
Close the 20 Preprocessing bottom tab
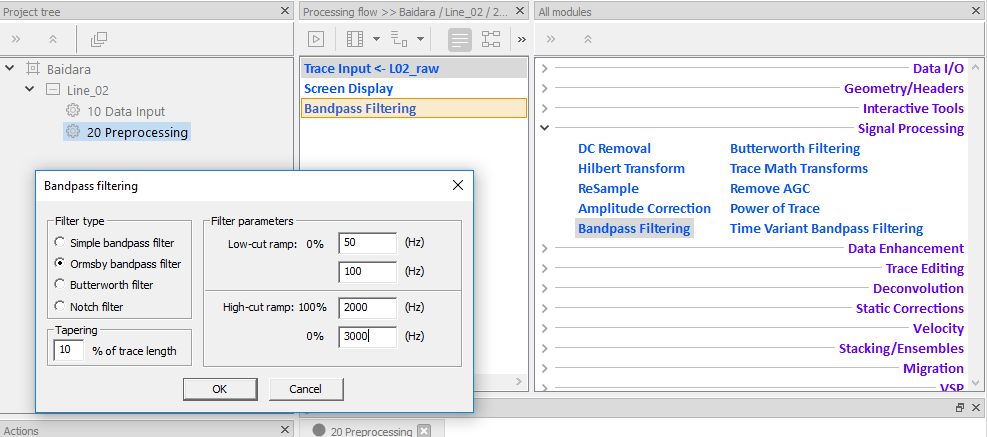[424, 431]
